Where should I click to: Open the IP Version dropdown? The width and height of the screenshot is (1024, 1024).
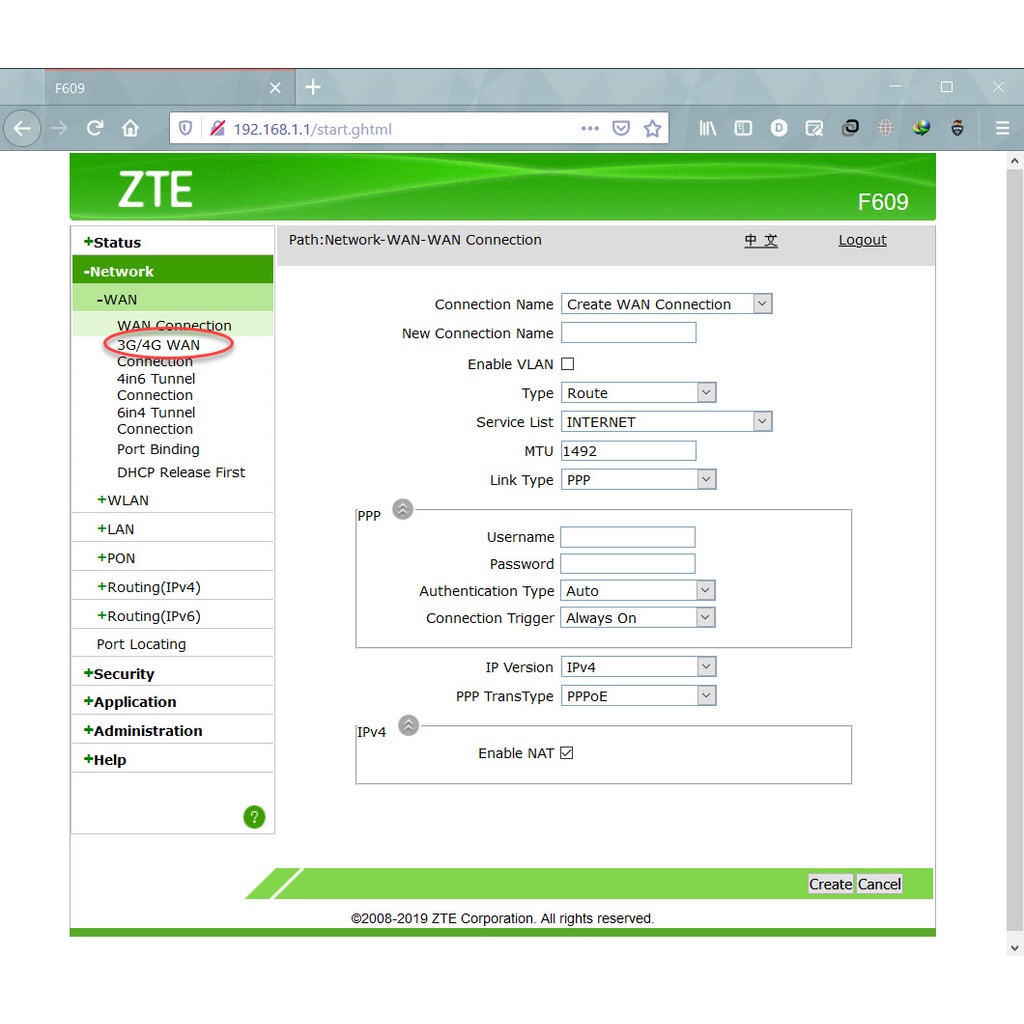pos(639,667)
